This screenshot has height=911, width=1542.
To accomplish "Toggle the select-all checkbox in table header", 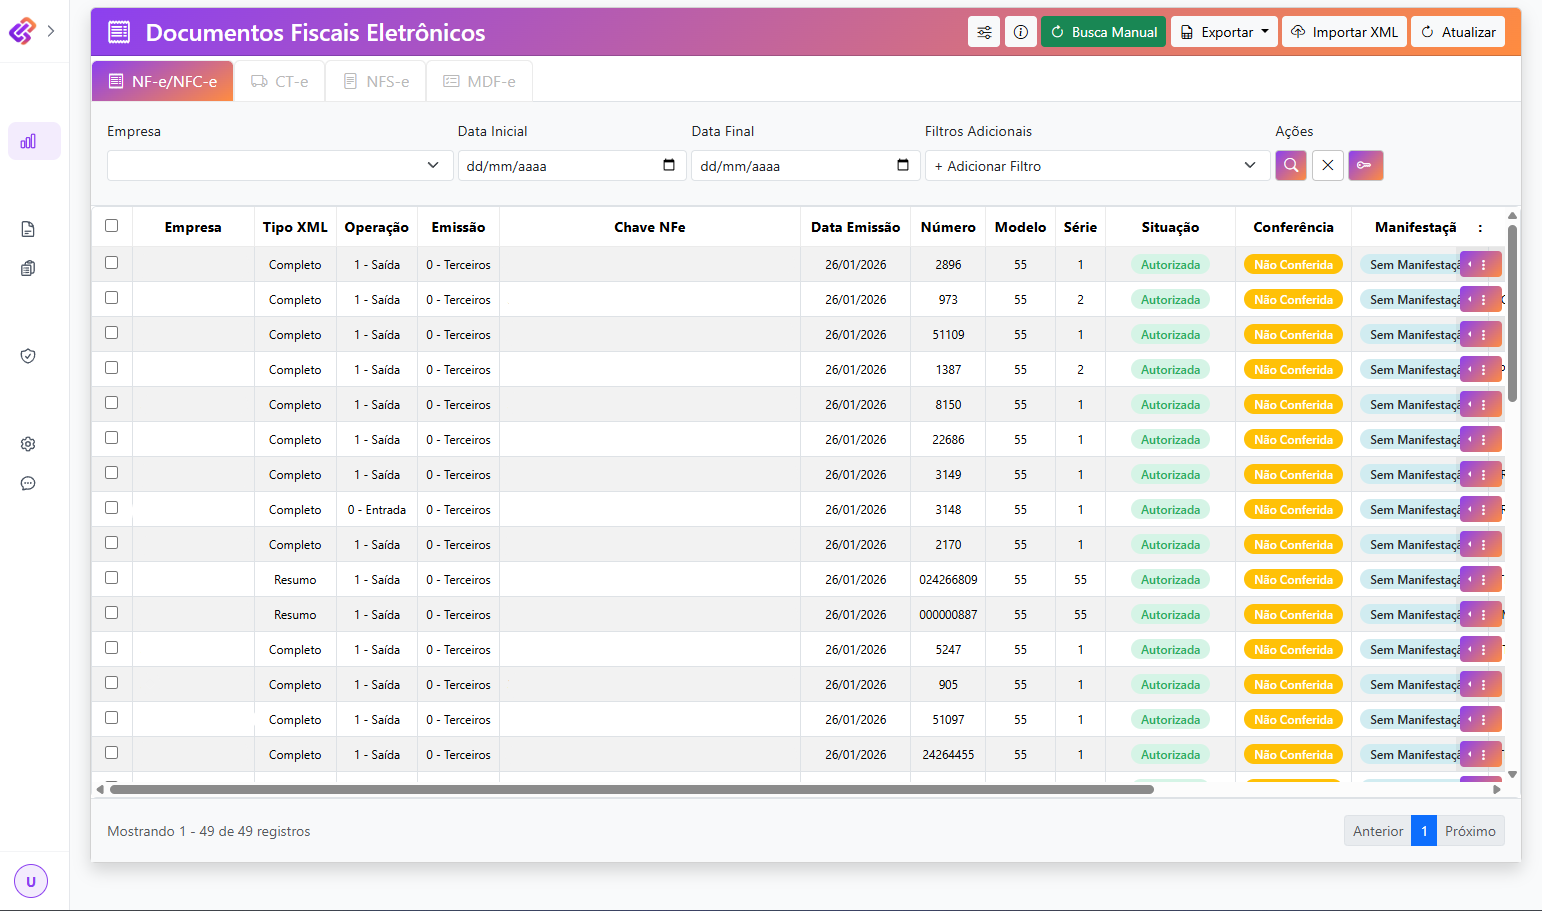I will tap(111, 226).
